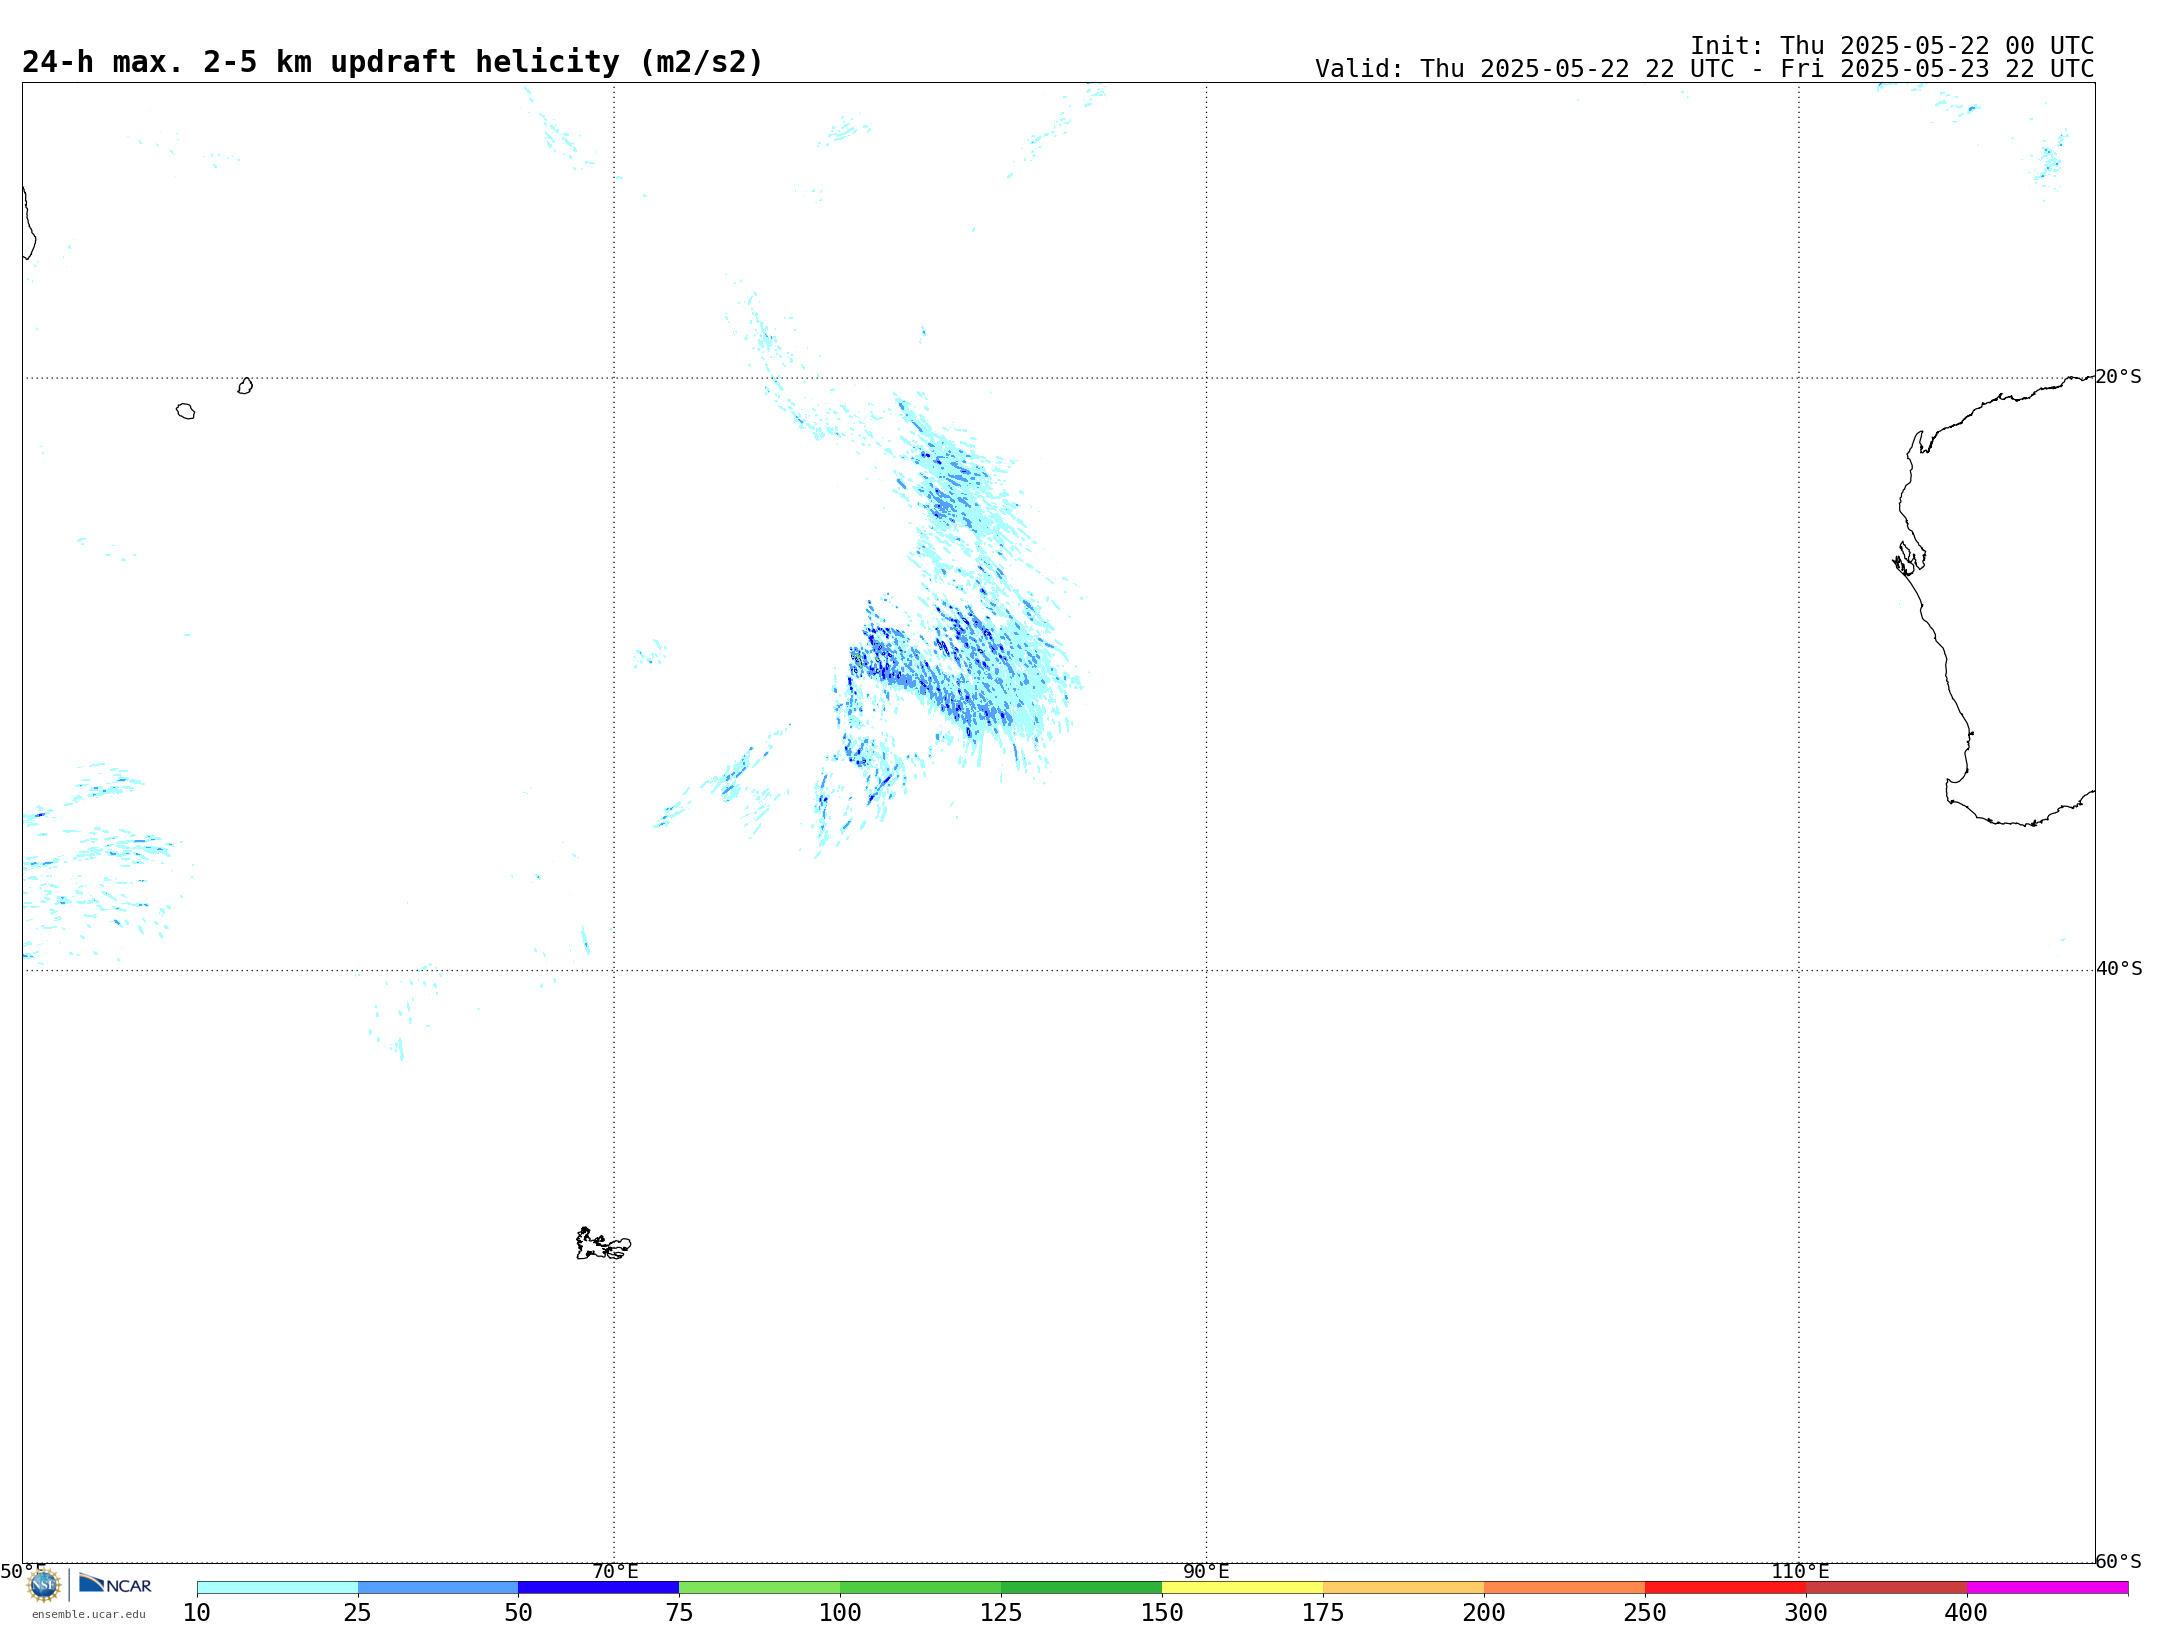Screen dimensions: 2160x1626
Task: Click the colorbar tick label 10
Action: 197,1613
